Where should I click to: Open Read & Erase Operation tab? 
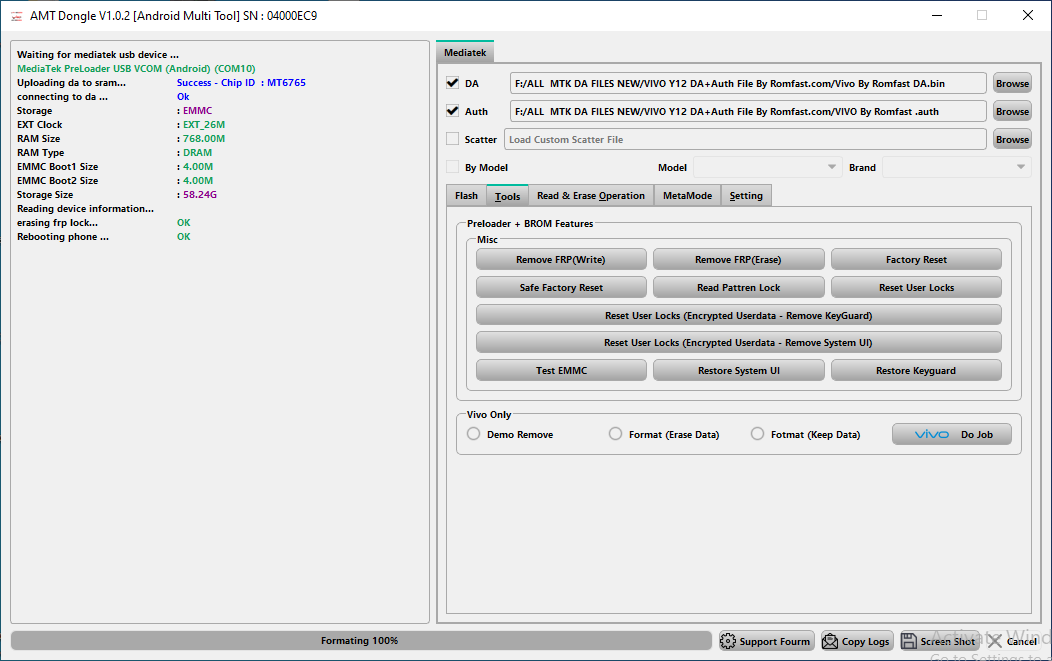point(590,196)
